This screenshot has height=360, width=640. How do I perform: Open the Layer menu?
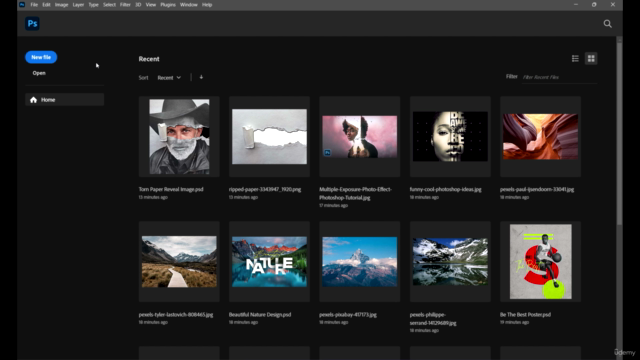click(78, 4)
